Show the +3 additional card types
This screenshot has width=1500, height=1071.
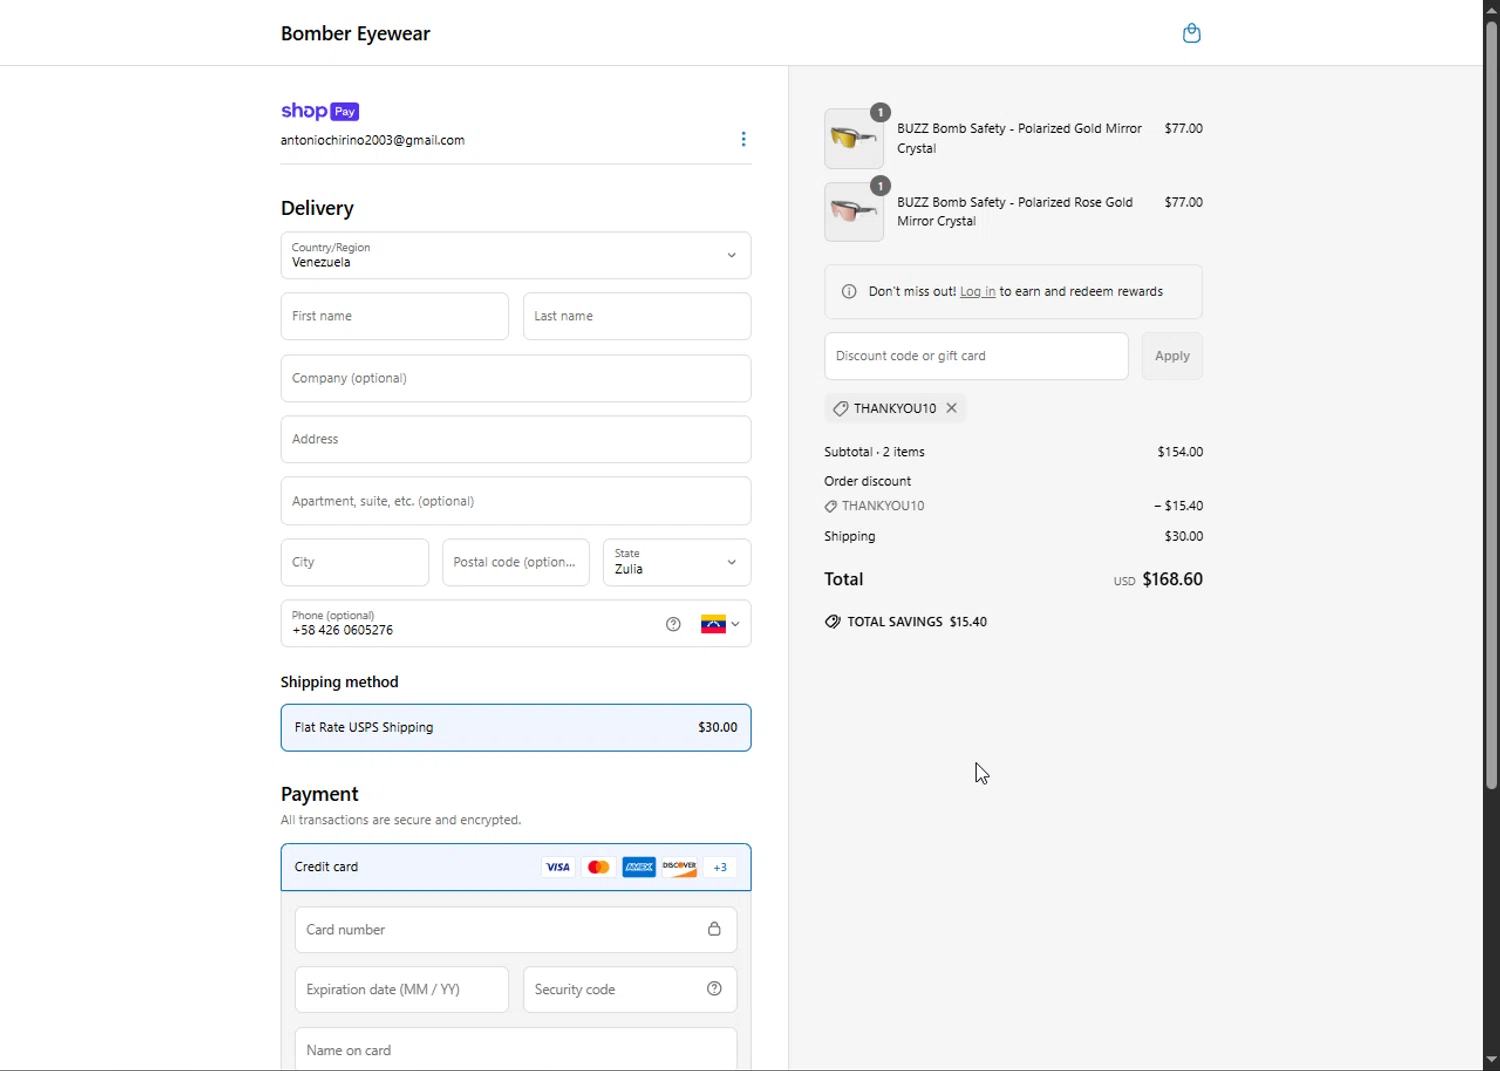[720, 867]
